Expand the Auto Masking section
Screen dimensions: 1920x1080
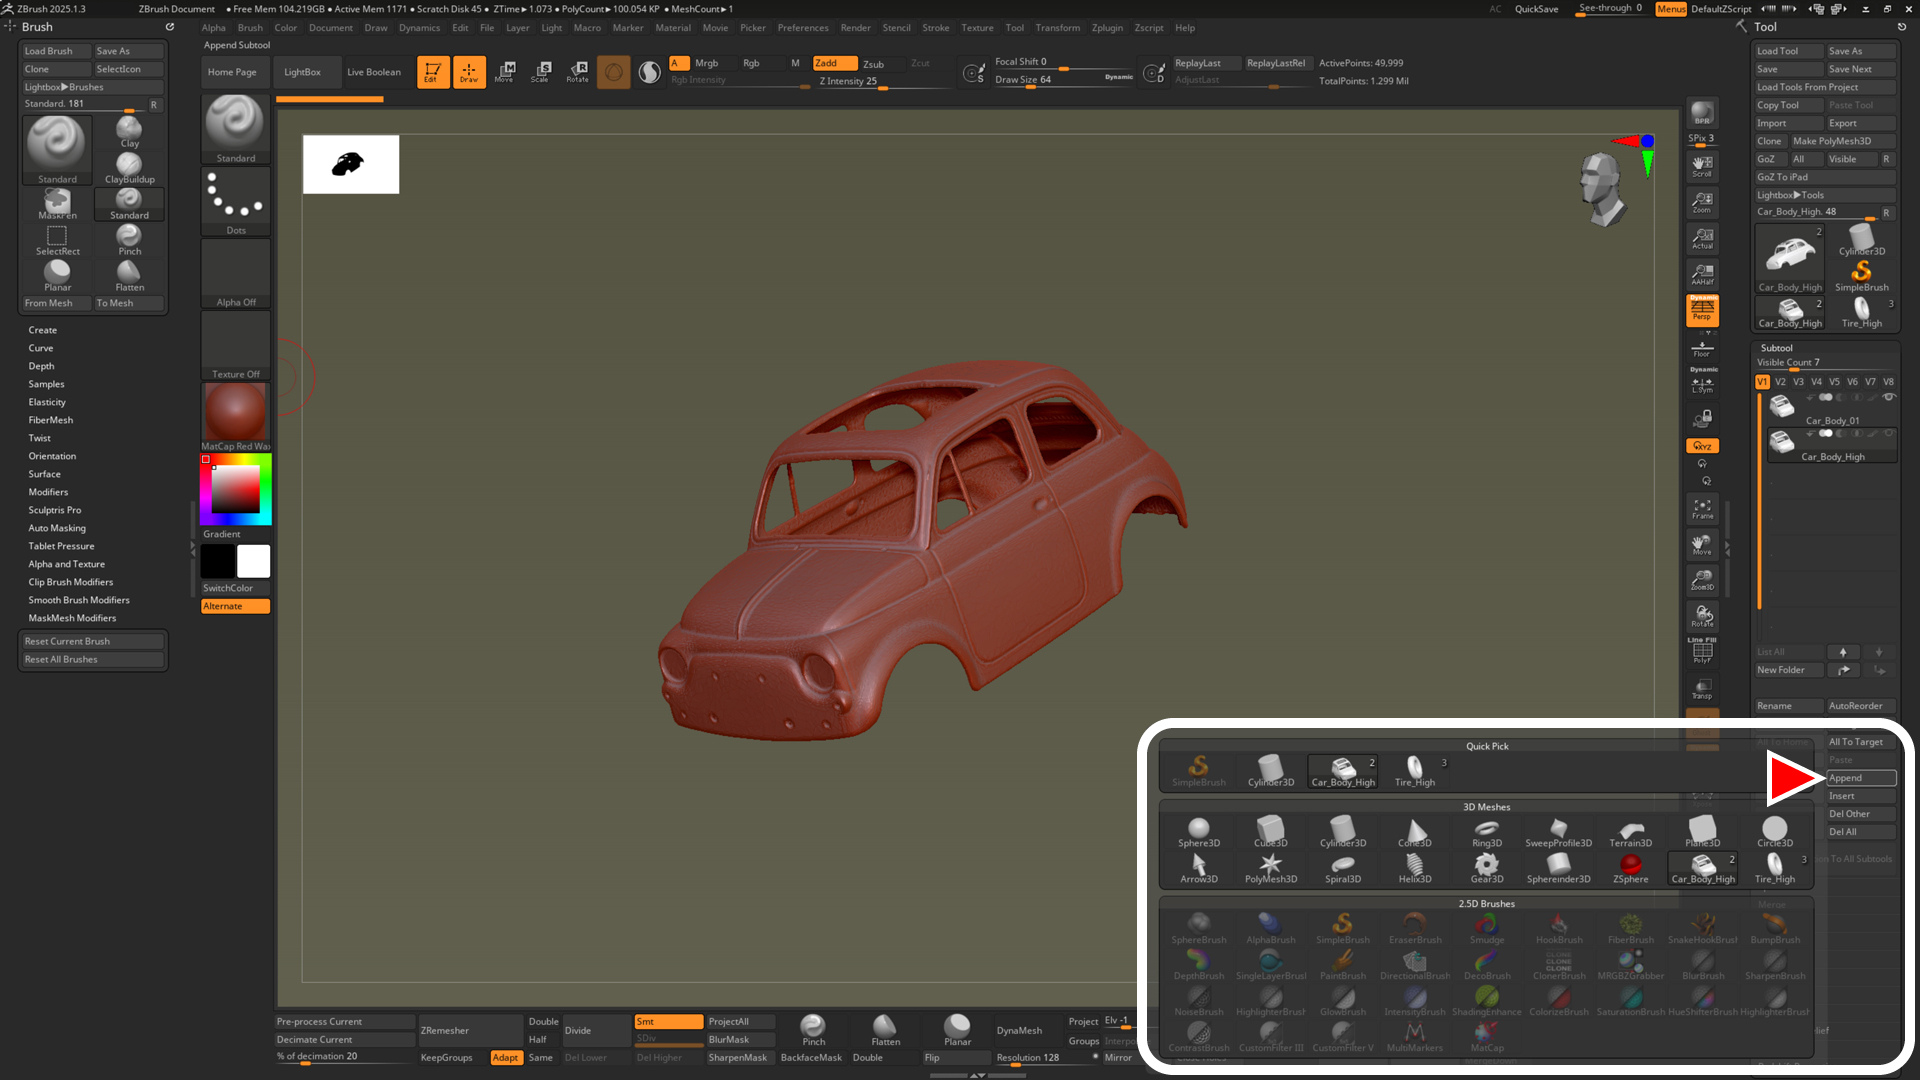57,528
